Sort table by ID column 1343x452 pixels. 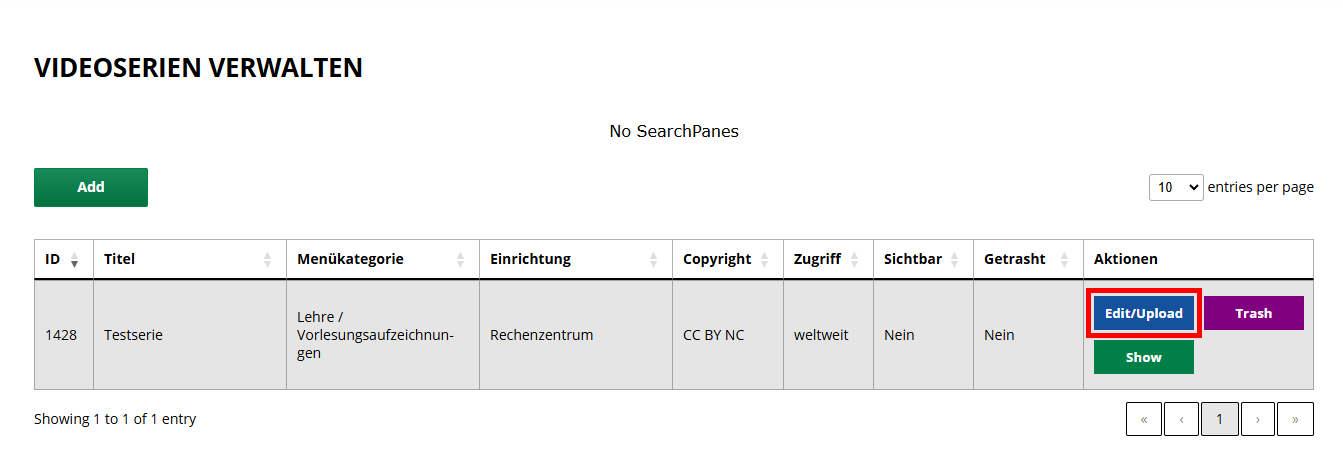click(63, 259)
